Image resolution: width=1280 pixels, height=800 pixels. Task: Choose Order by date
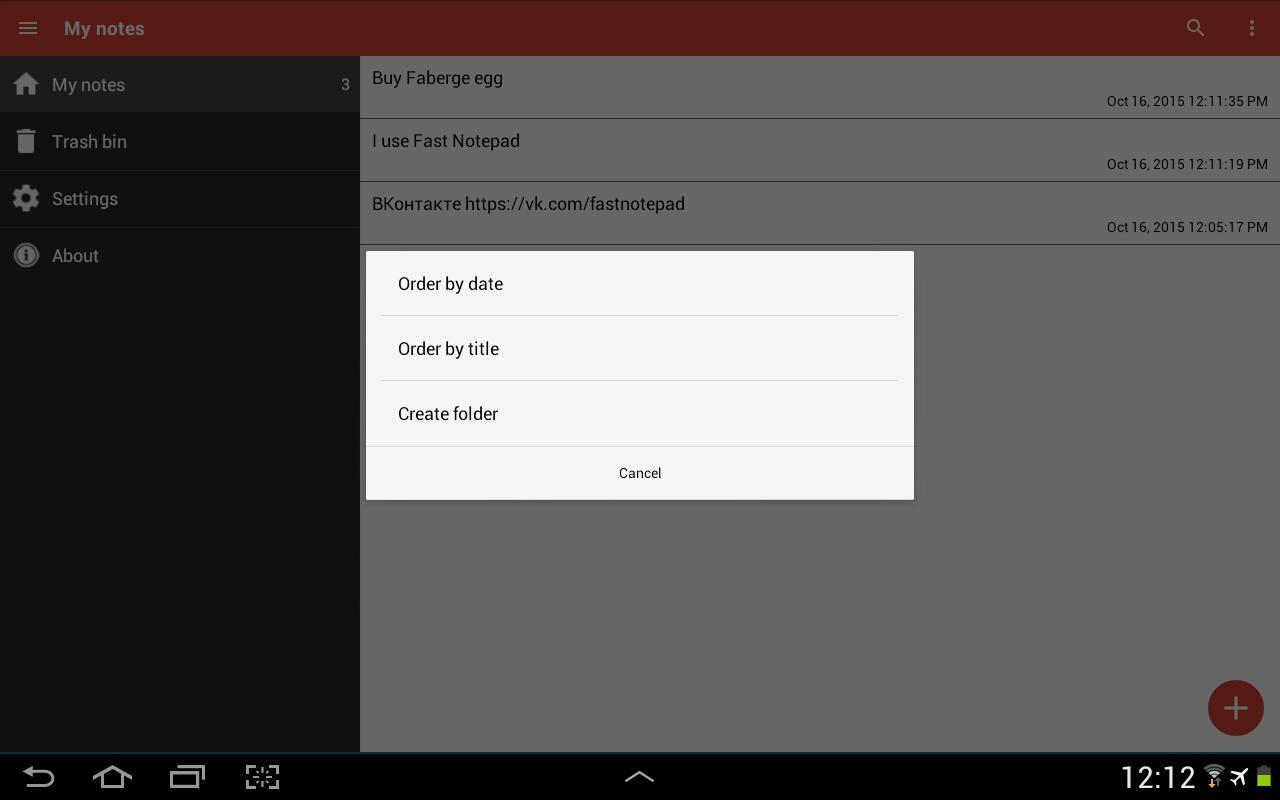640,284
